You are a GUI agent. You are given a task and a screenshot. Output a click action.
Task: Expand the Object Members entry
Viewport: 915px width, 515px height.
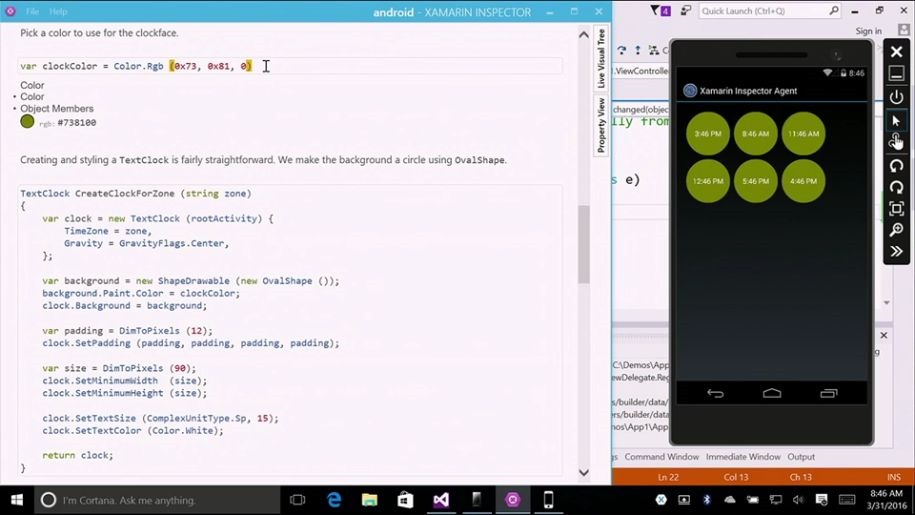click(57, 108)
